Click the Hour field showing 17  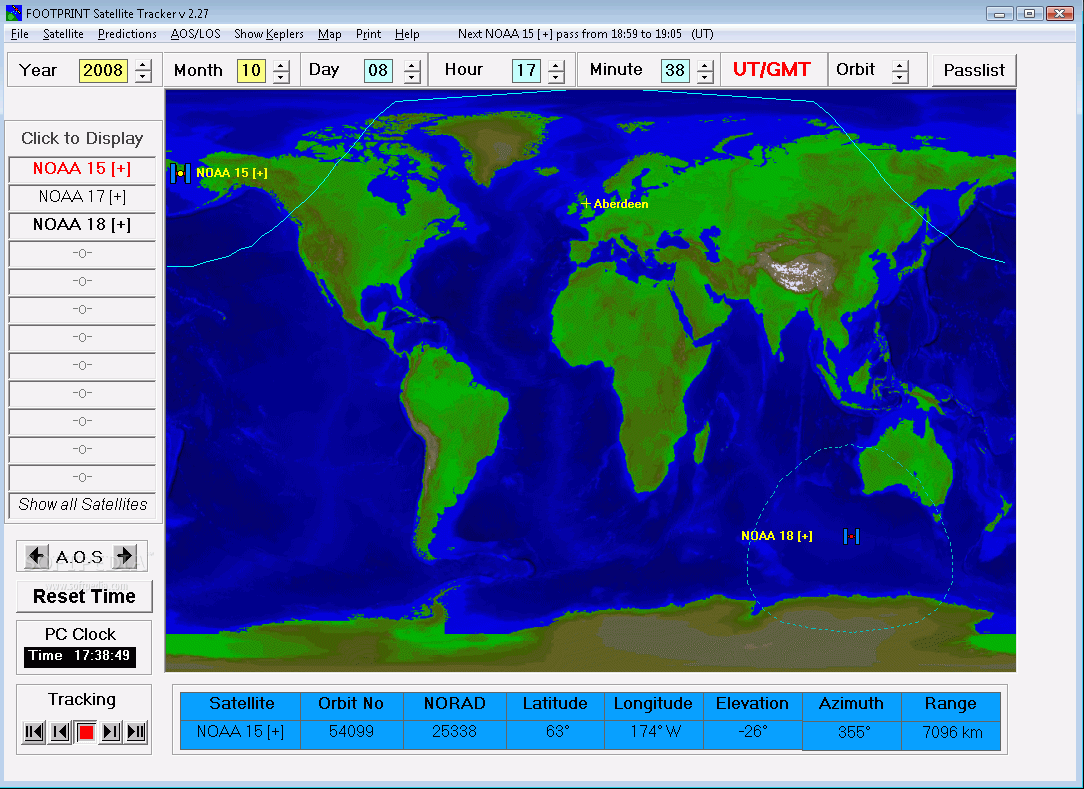coord(526,71)
